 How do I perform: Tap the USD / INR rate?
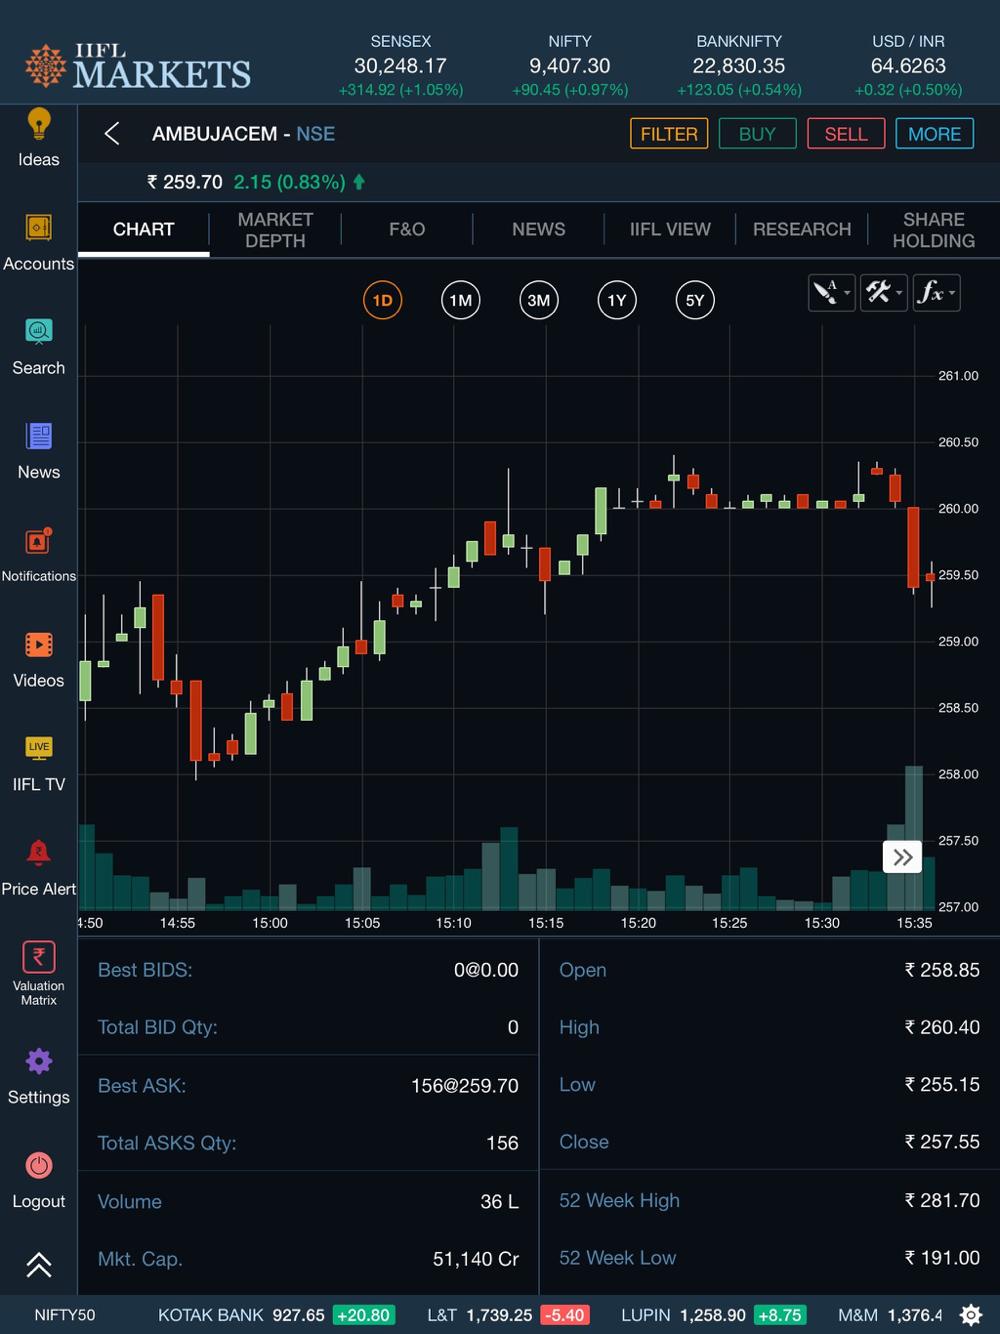(x=908, y=66)
